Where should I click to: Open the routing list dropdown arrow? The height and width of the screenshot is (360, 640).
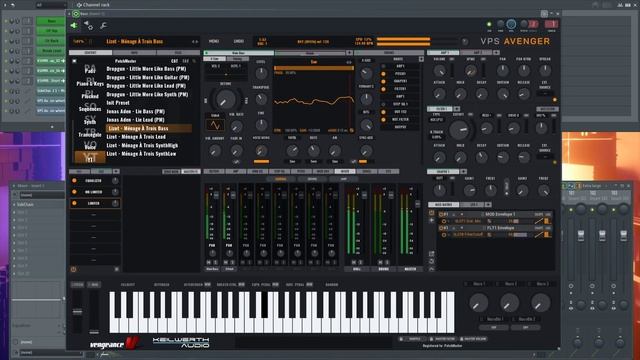tap(421, 59)
